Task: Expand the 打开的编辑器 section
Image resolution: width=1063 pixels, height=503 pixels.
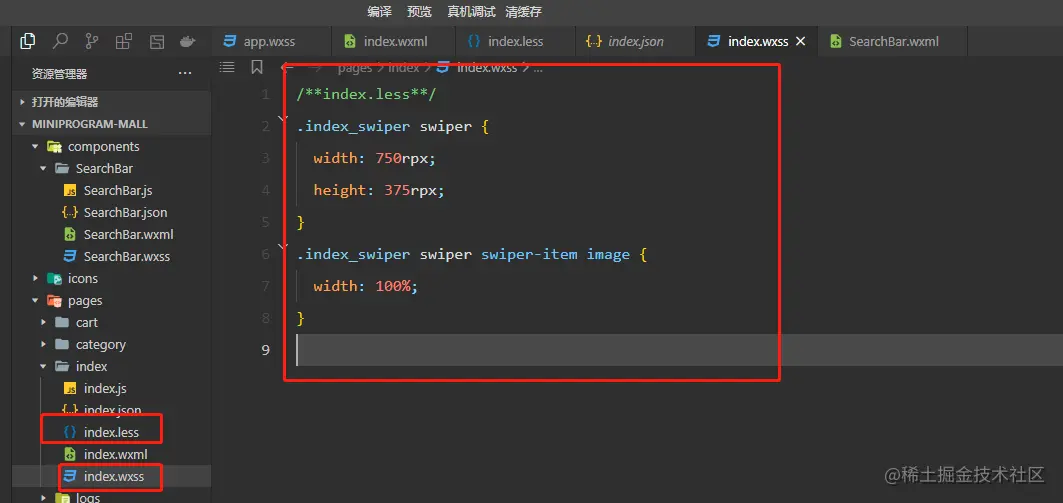Action: coord(112,102)
